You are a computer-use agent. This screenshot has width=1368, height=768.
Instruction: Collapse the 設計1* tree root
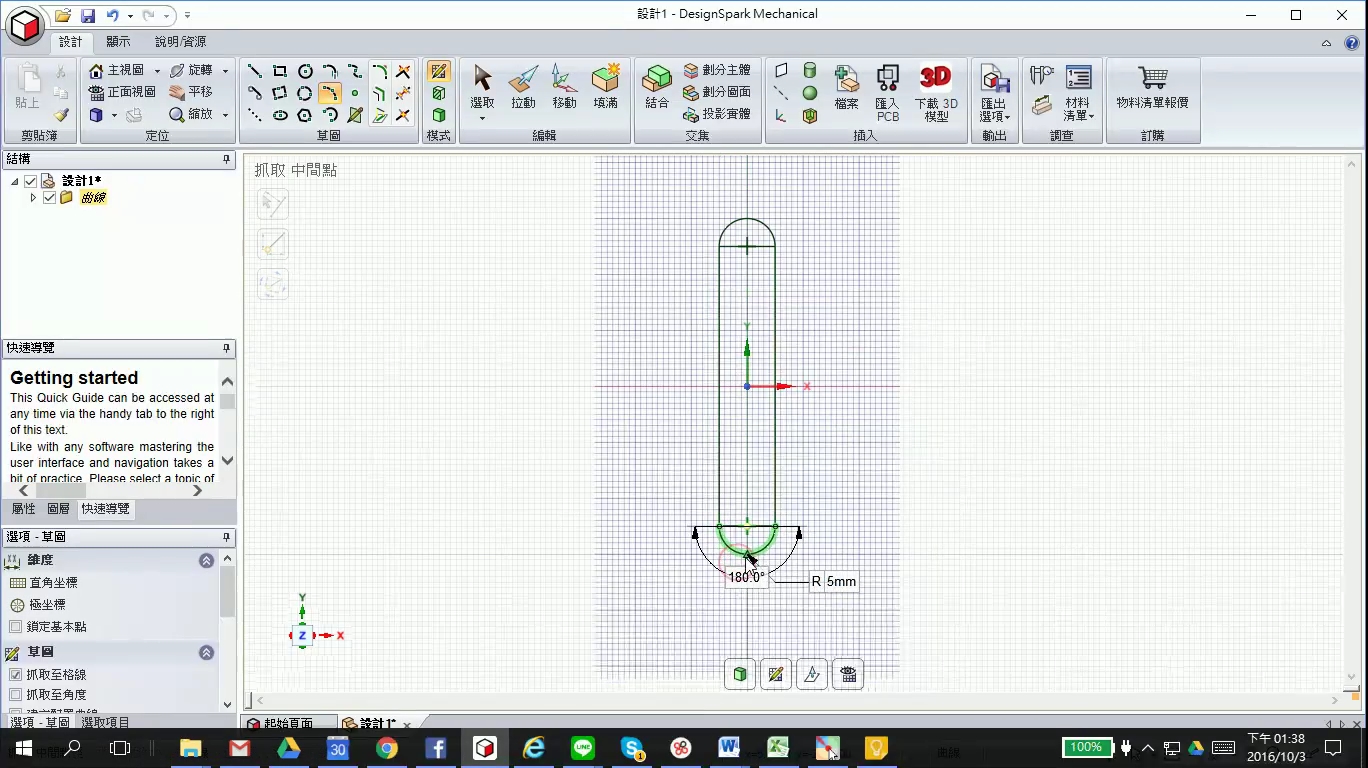(15, 181)
